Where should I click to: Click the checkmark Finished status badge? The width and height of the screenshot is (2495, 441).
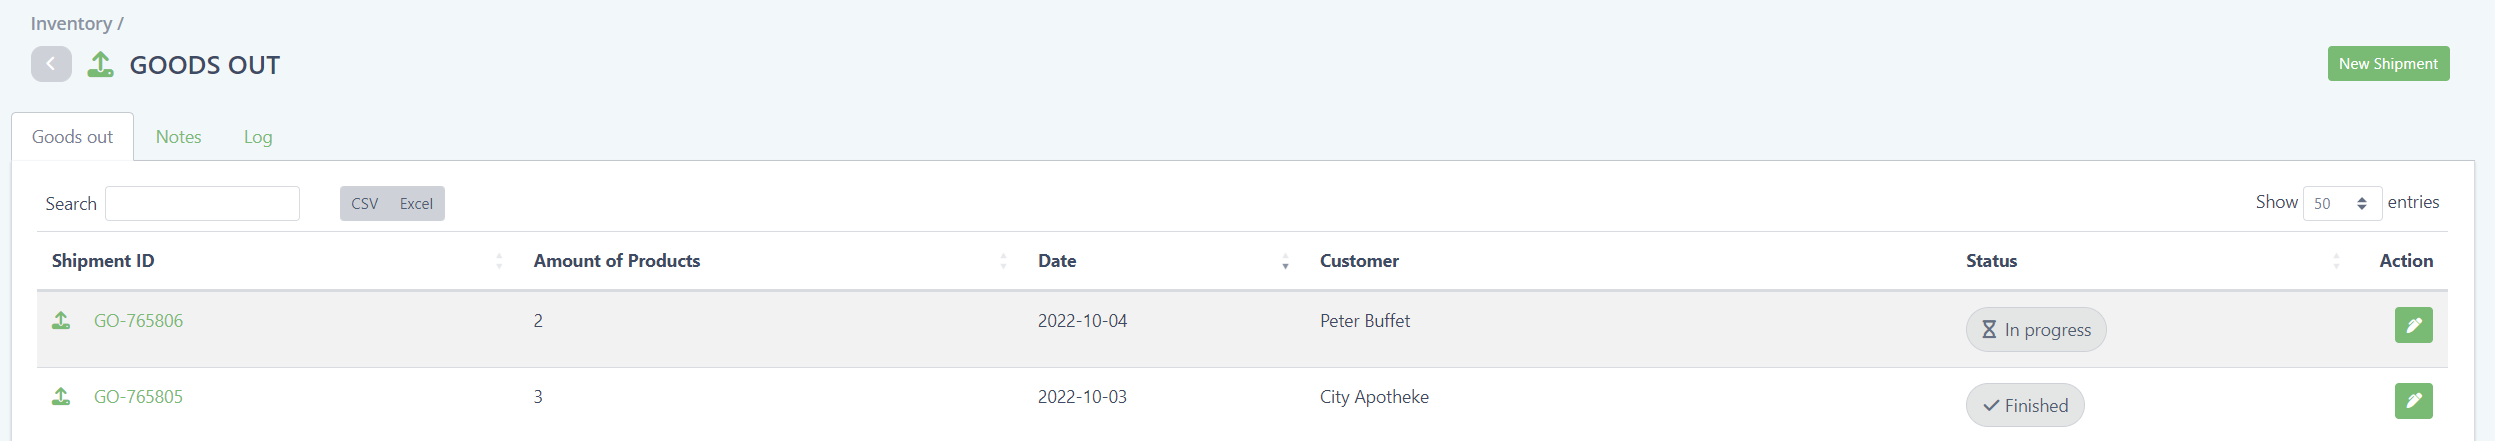pyautogui.click(x=2025, y=406)
